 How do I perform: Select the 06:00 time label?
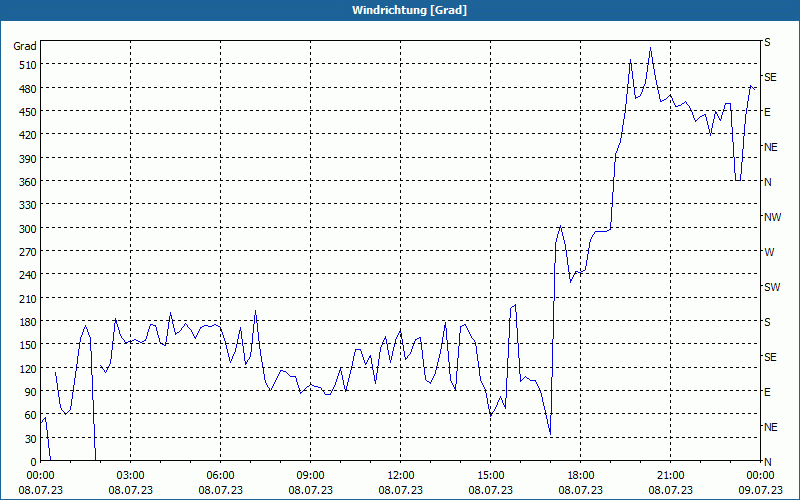coord(220,476)
